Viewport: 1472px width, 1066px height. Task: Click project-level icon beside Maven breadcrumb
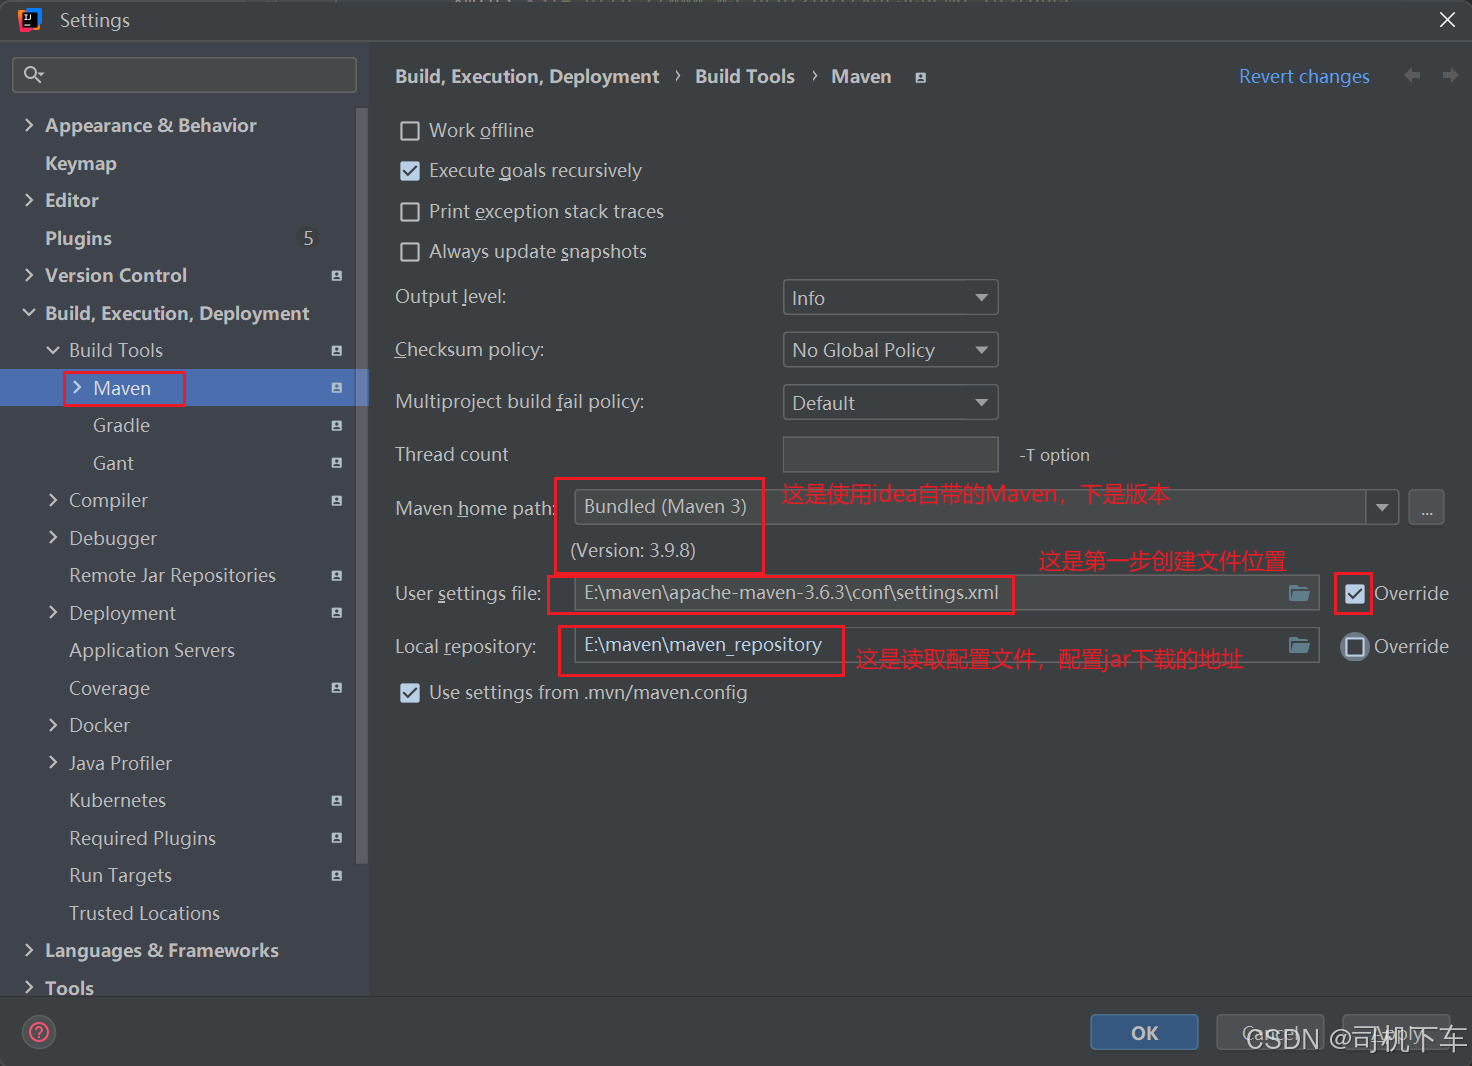tap(921, 77)
